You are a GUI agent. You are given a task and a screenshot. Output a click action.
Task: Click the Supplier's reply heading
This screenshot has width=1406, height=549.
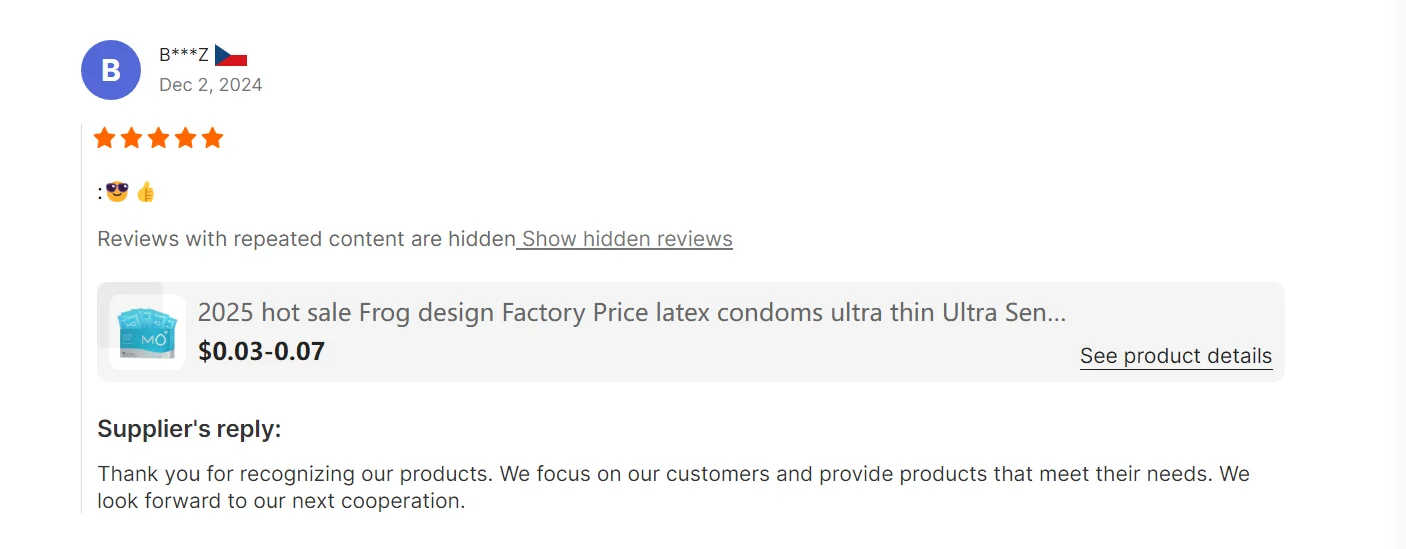189,429
